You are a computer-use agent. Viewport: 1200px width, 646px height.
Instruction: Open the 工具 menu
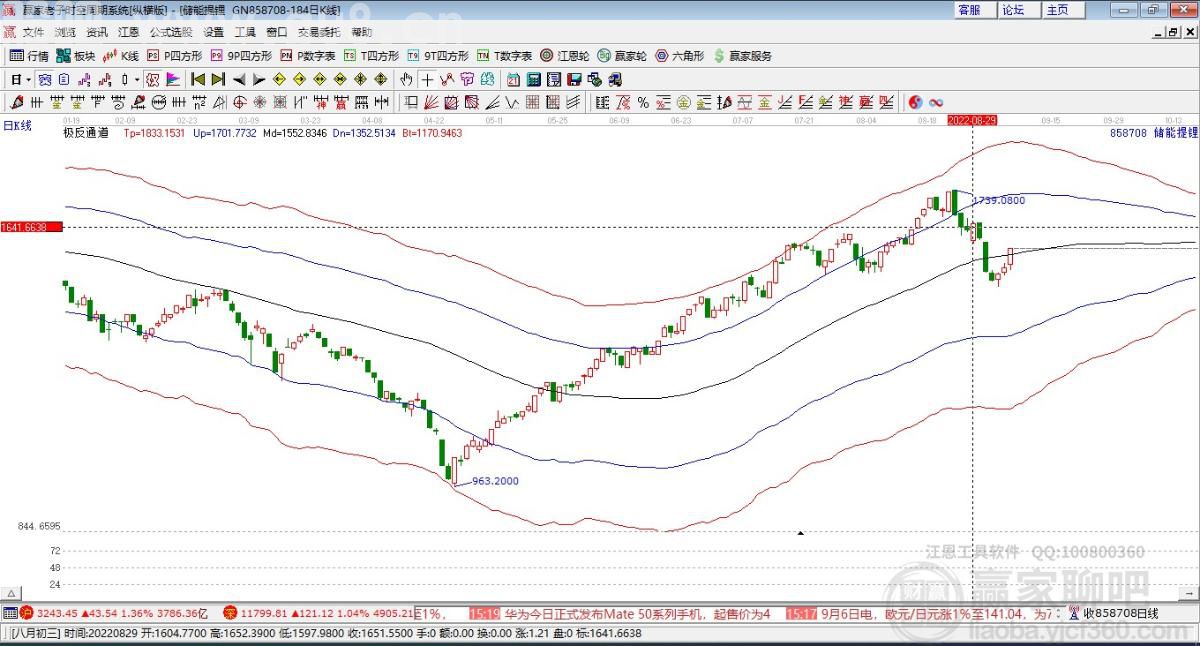245,32
